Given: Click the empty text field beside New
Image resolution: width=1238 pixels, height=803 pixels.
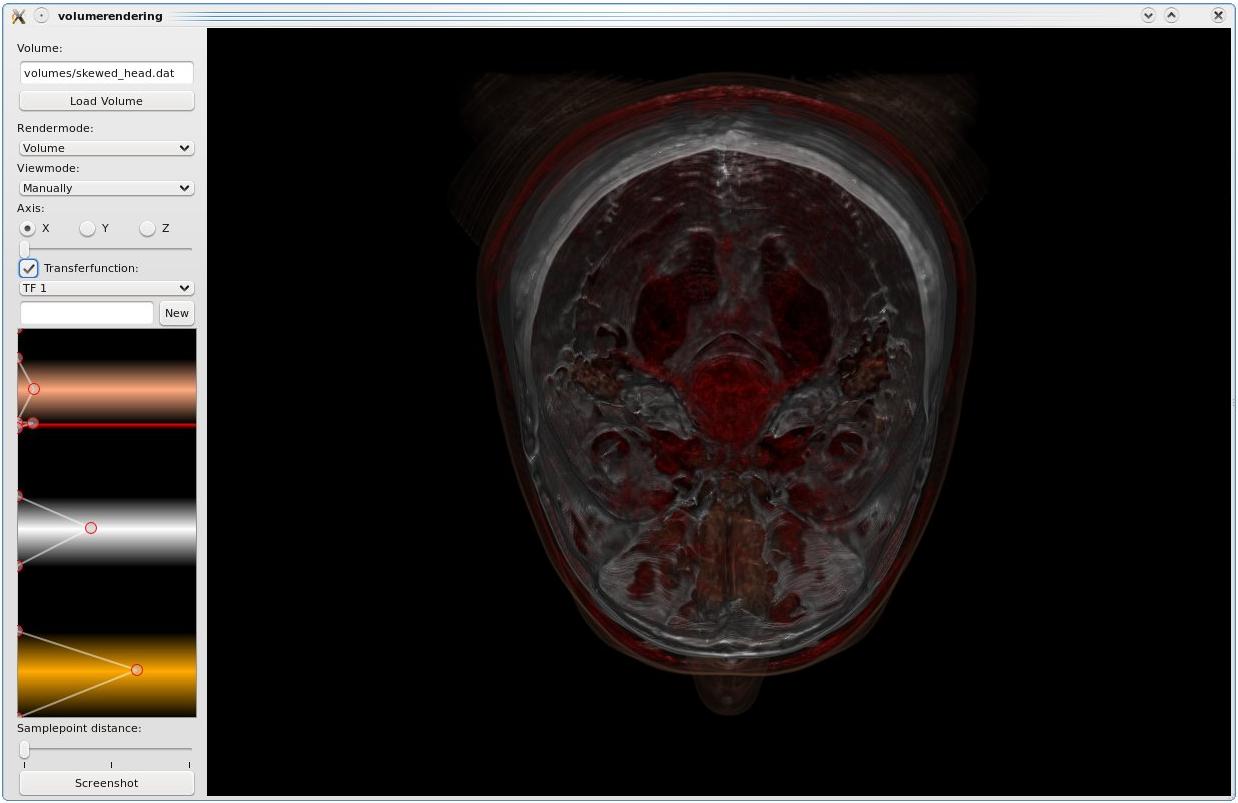Looking at the screenshot, I should pyautogui.click(x=87, y=313).
